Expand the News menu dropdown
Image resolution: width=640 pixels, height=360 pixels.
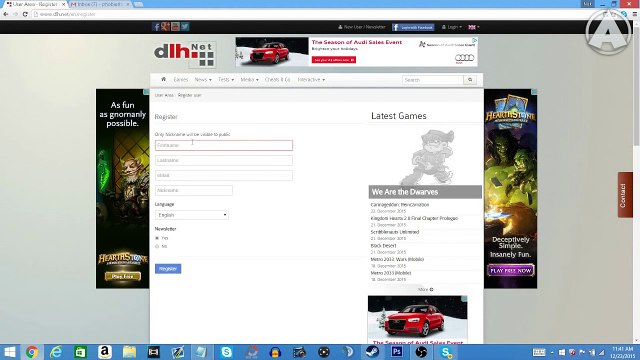coord(203,80)
